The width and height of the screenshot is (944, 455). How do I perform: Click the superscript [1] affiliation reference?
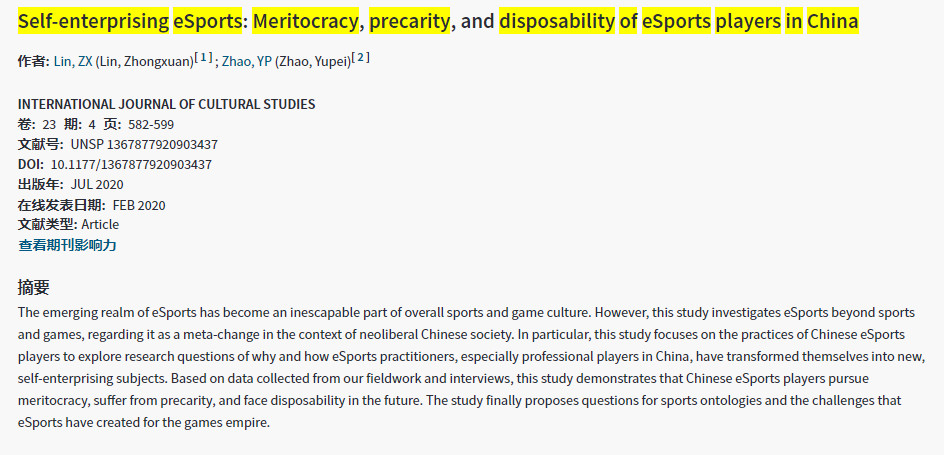click(x=204, y=58)
